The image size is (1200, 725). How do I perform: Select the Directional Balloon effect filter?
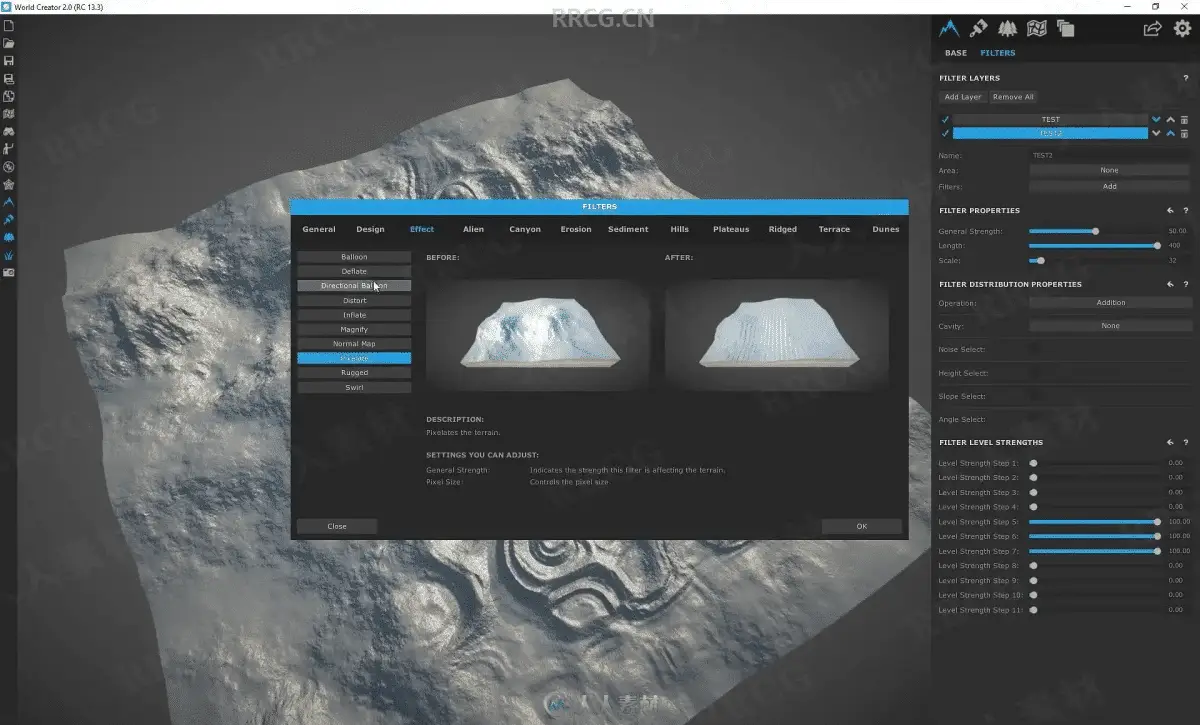click(354, 286)
